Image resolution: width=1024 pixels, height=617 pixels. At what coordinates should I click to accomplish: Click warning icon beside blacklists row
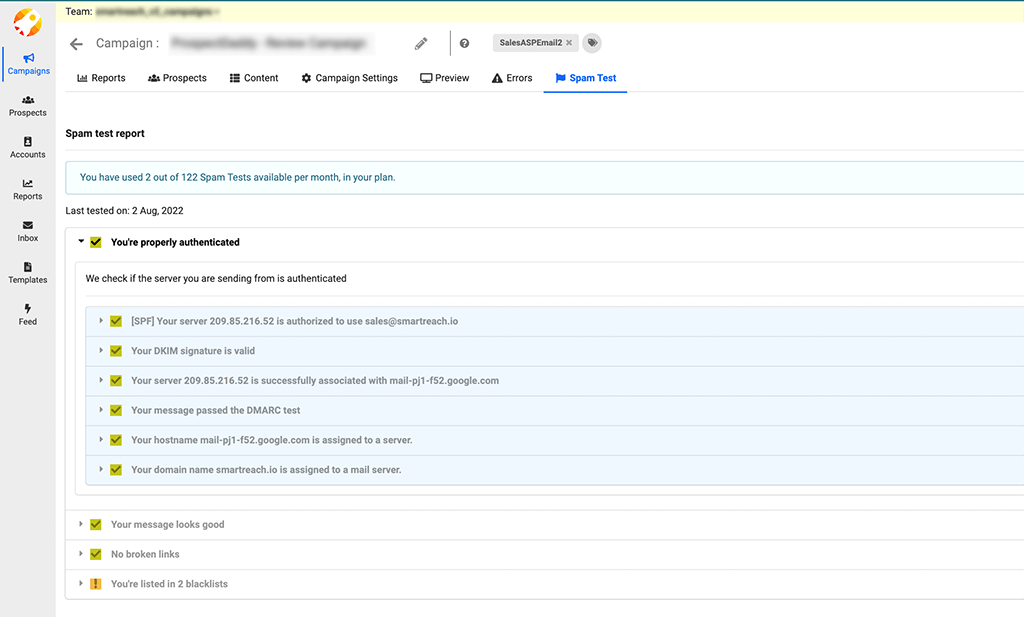click(96, 584)
